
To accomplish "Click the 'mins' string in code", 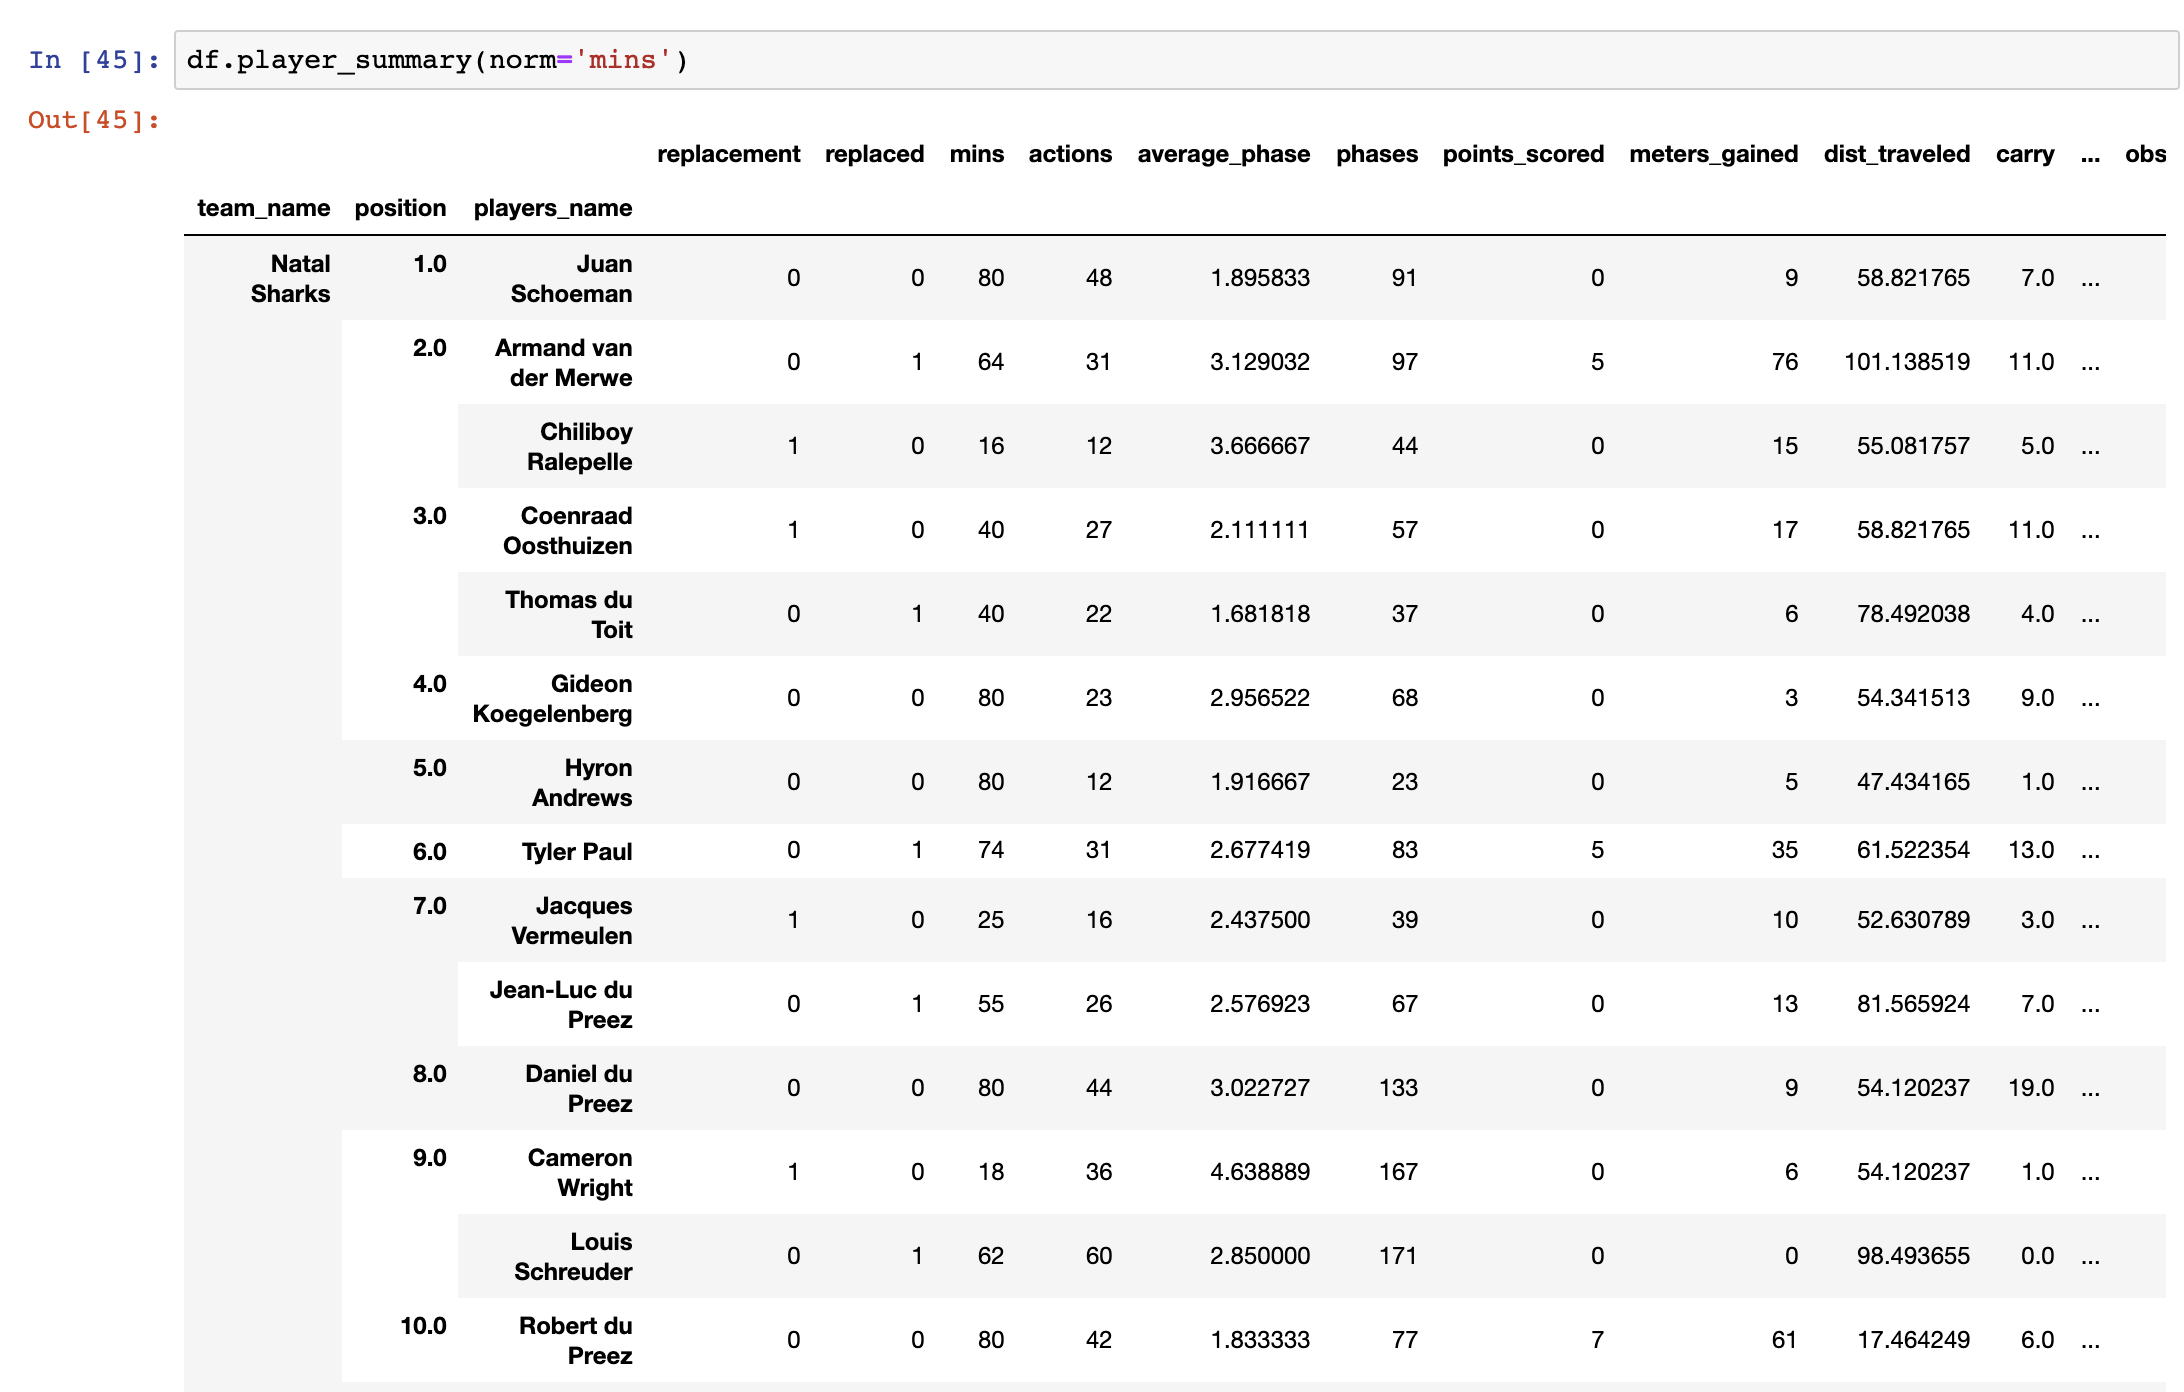I will point(622,60).
